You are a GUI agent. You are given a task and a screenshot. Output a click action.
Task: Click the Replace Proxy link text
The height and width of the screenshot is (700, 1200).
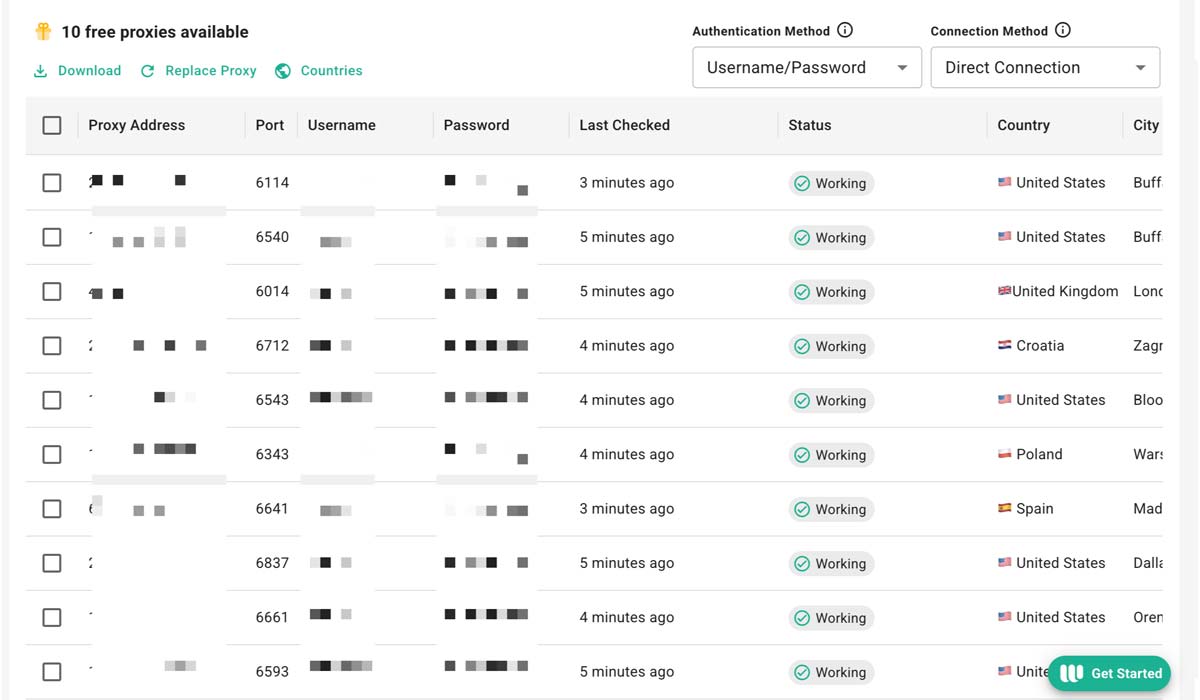(210, 71)
